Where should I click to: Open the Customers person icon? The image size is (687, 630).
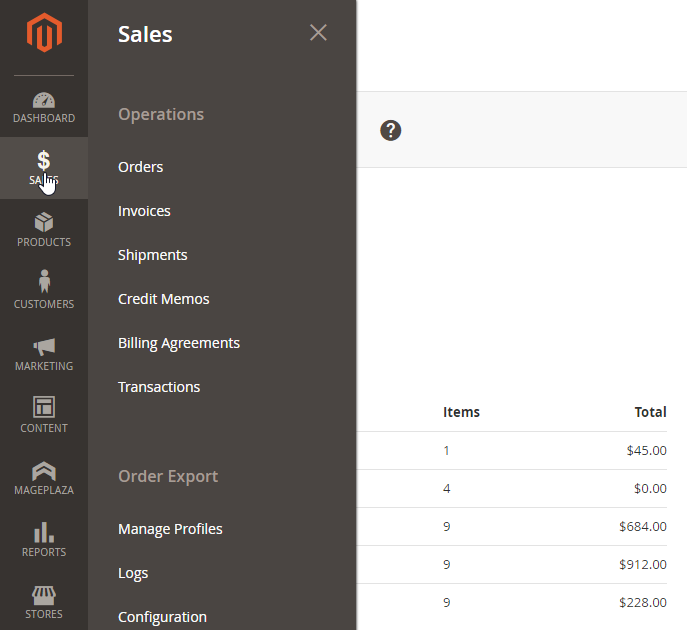pos(44,284)
